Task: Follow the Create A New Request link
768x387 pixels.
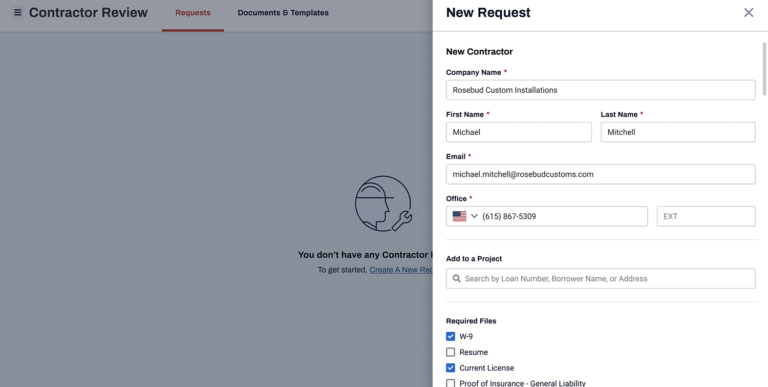Action: [x=401, y=270]
